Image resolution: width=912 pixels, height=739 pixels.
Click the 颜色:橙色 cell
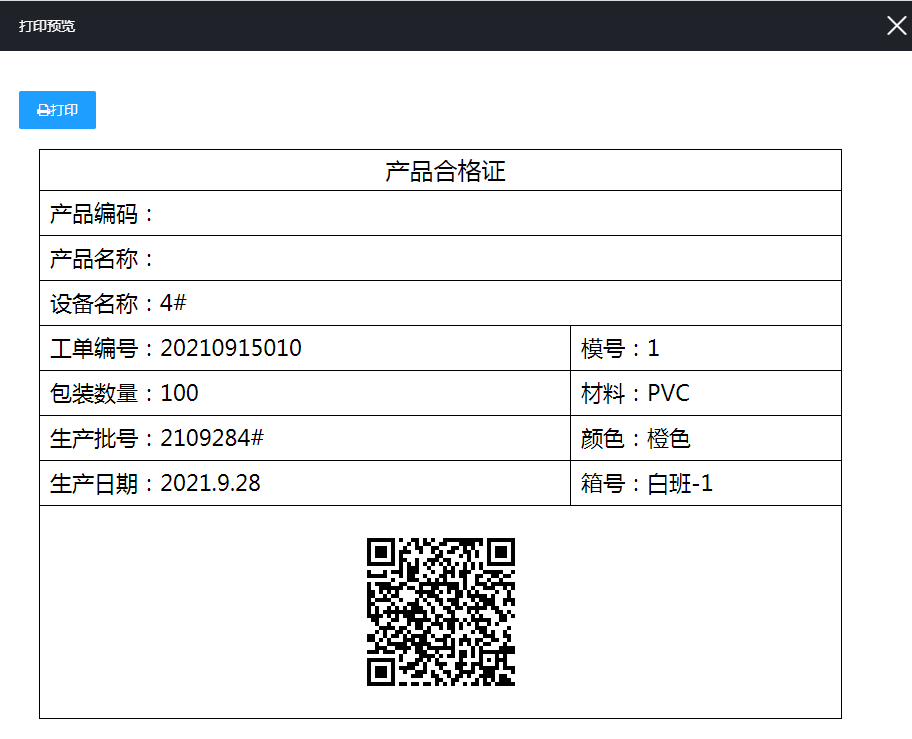coord(706,438)
